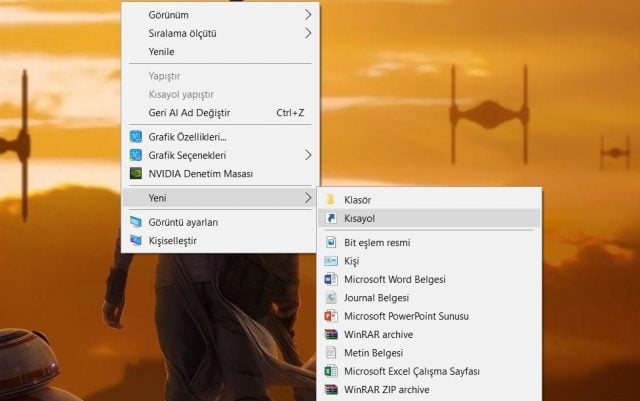Click the NVIDIA Denetim Masası icon
The height and width of the screenshot is (401, 640).
pyautogui.click(x=136, y=174)
